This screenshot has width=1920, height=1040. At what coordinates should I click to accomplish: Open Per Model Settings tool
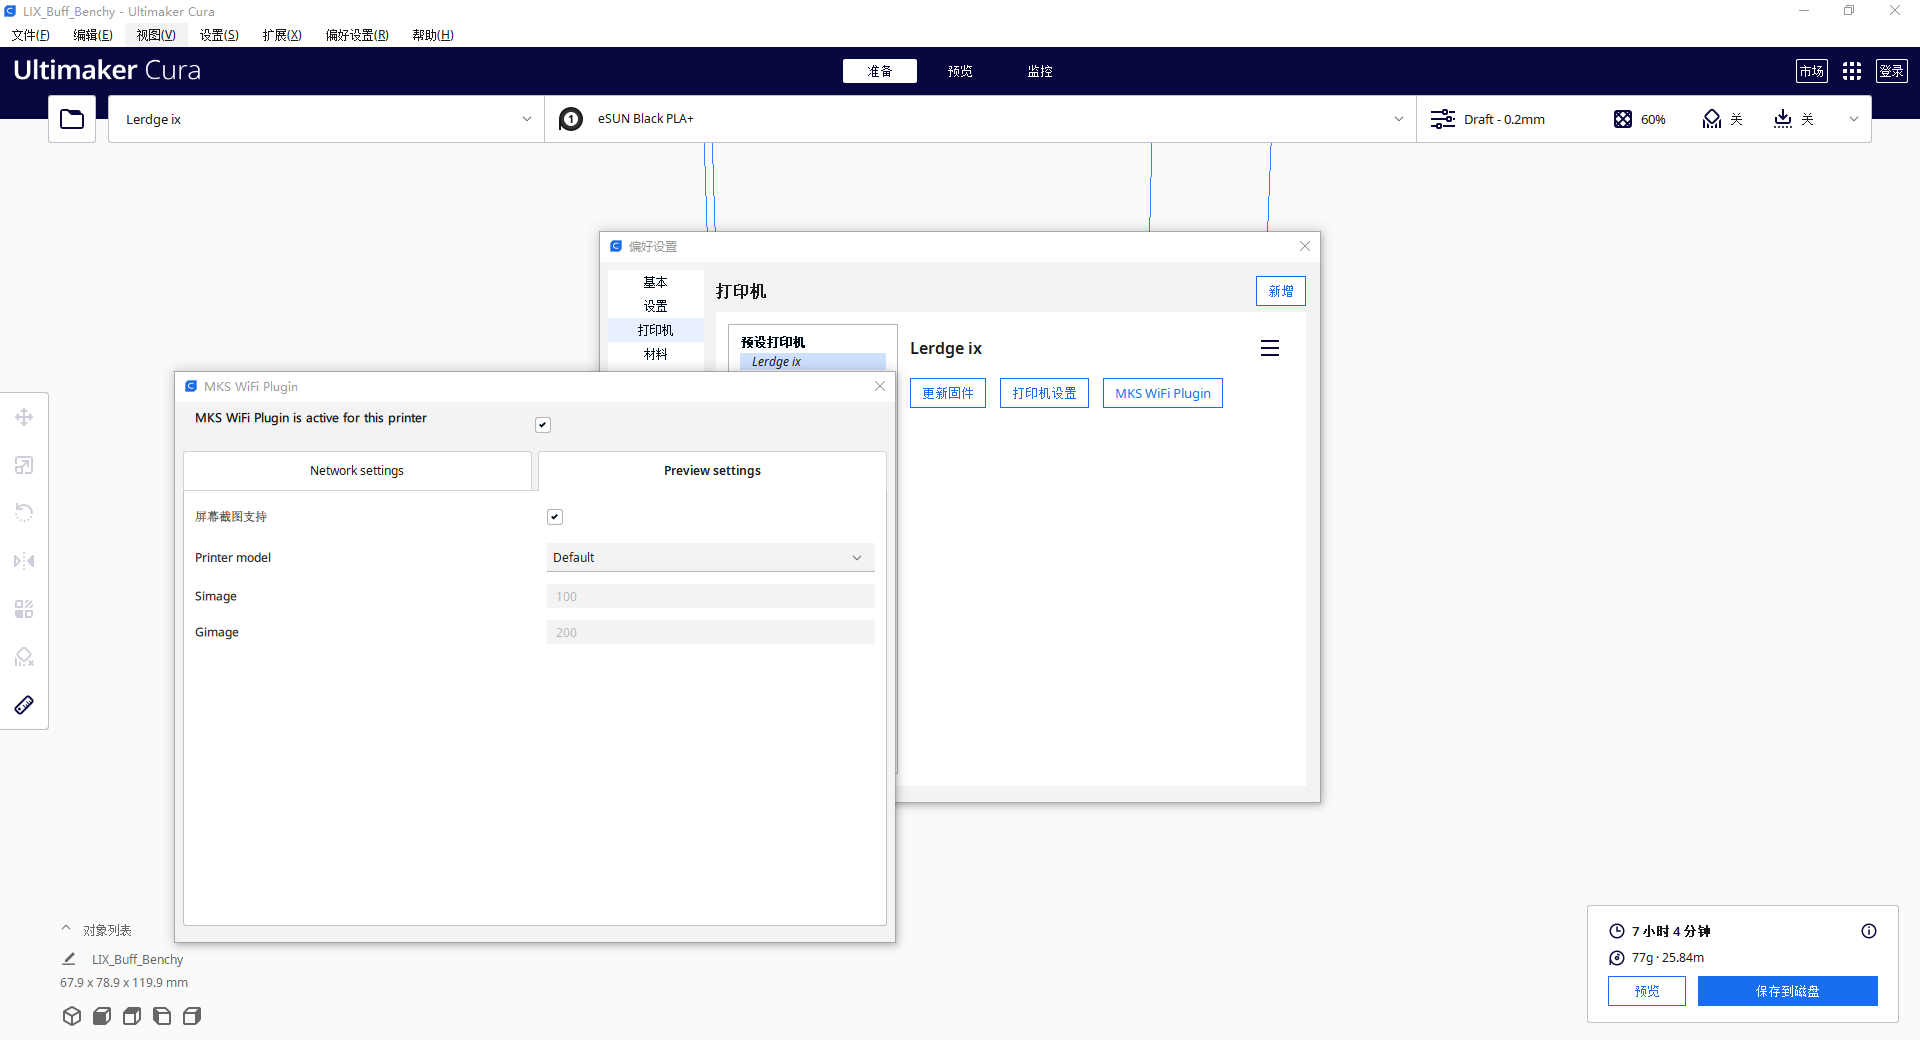click(24, 608)
